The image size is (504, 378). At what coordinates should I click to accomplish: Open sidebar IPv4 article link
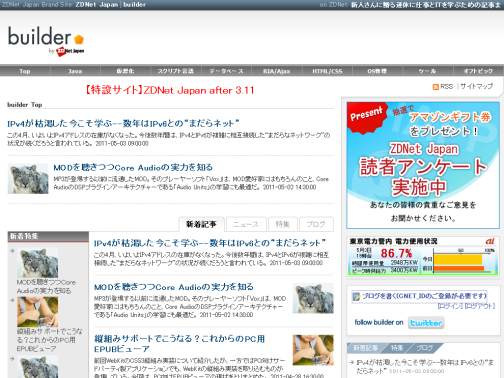(x=425, y=366)
